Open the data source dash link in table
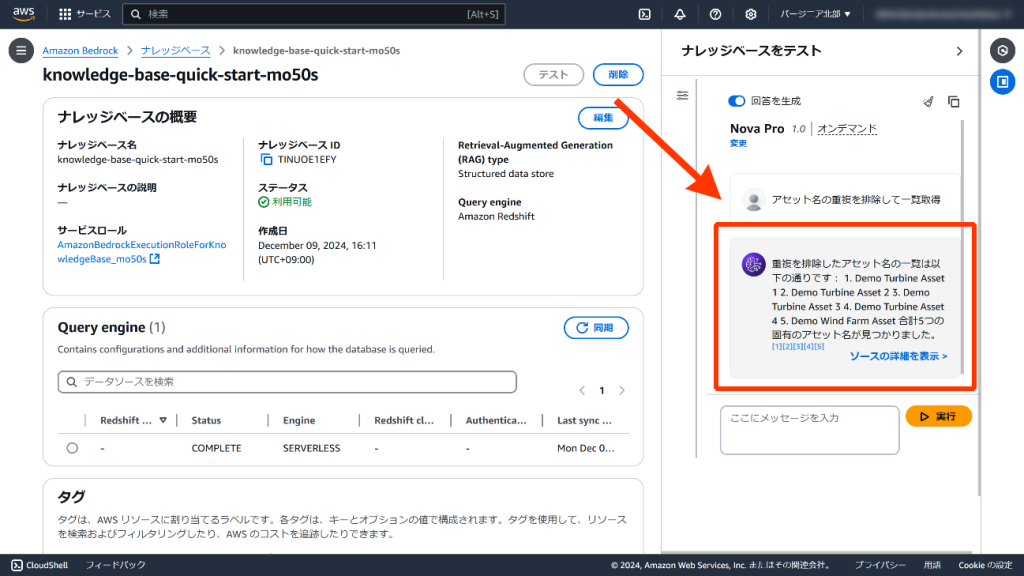The width and height of the screenshot is (1024, 576). [103, 448]
